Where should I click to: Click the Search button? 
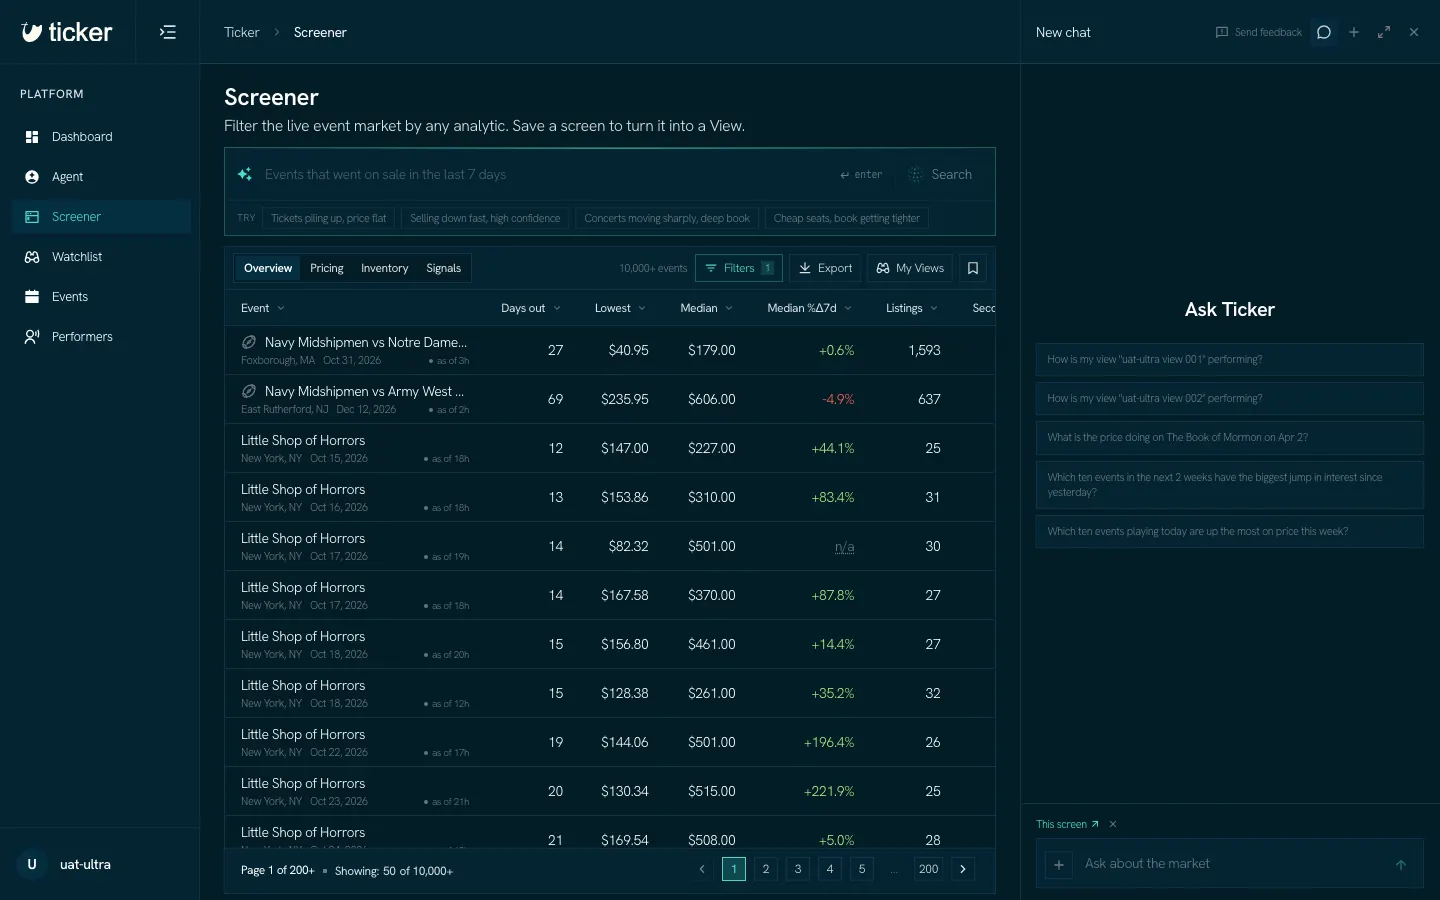pyautogui.click(x=940, y=174)
